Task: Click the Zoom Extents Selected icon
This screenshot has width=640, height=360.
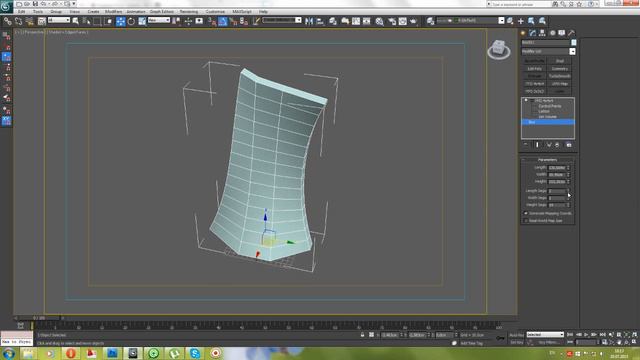Action: 627,335
